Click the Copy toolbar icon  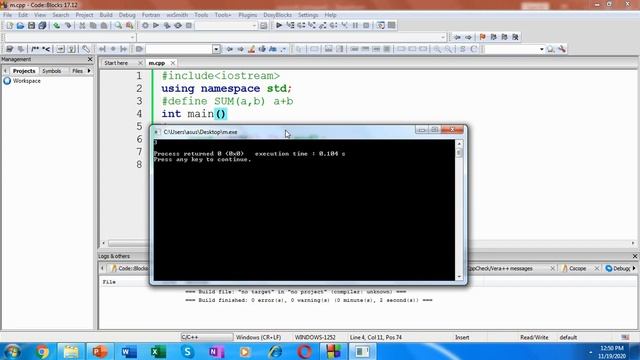(x=93, y=26)
